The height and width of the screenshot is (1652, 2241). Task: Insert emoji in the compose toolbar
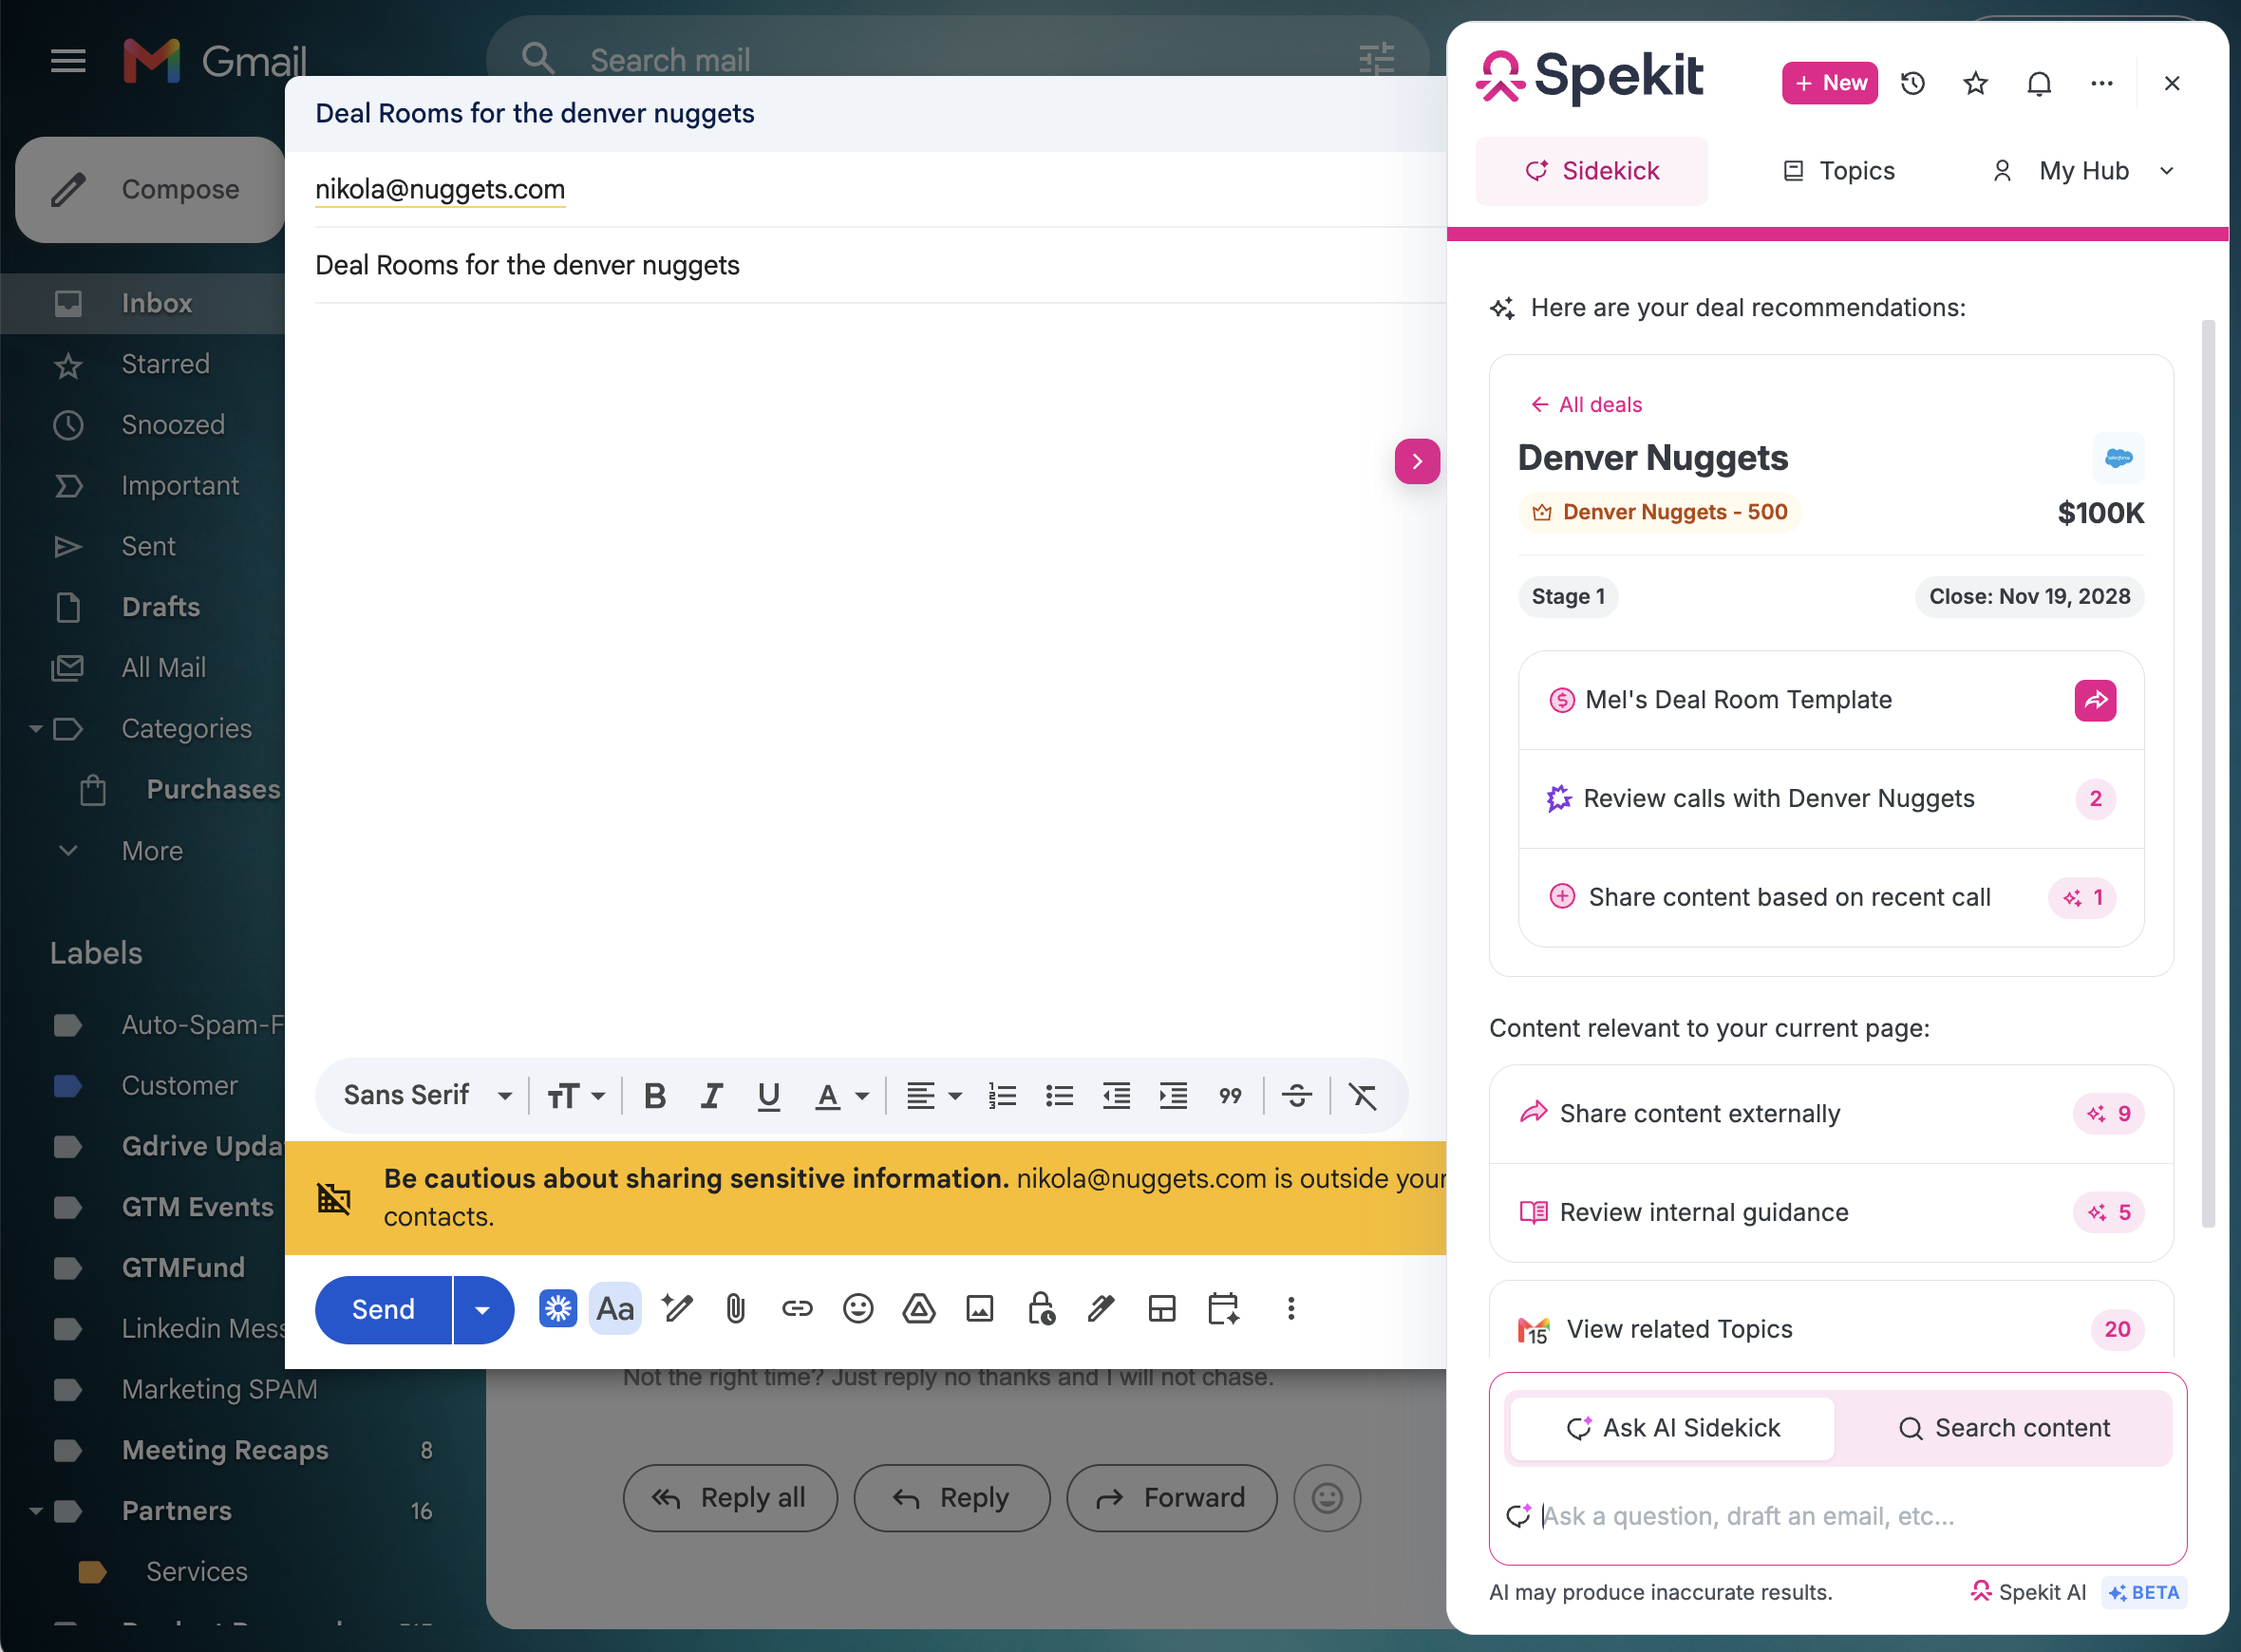(858, 1308)
